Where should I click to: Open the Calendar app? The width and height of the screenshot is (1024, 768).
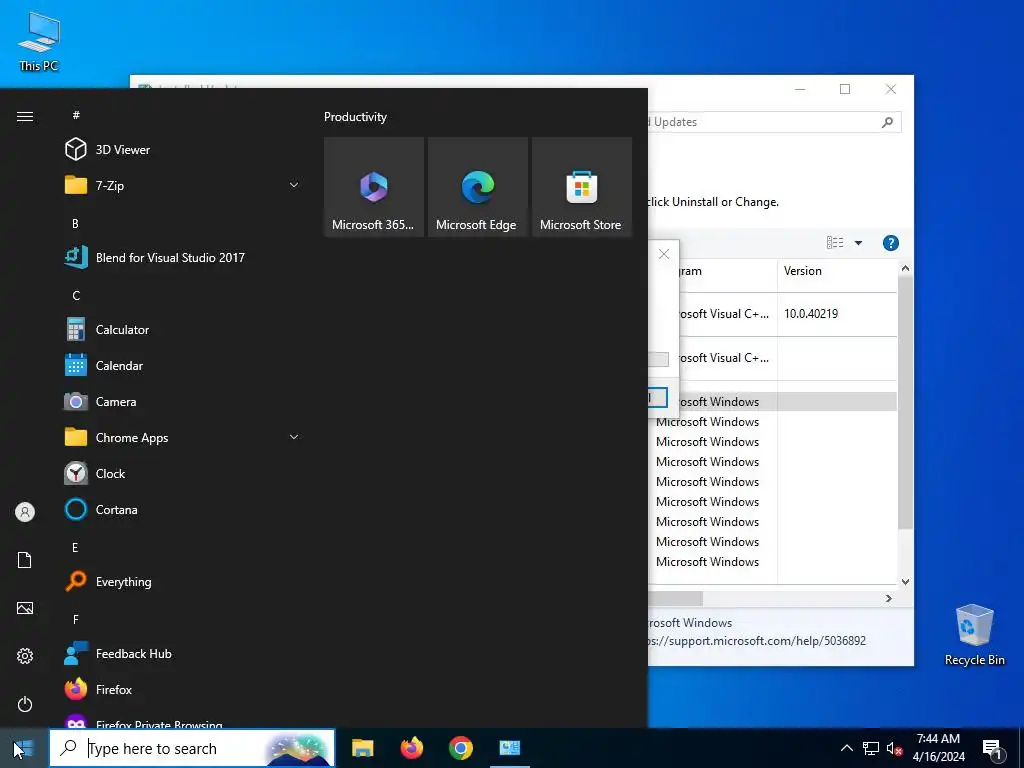pyautogui.click(x=183, y=366)
